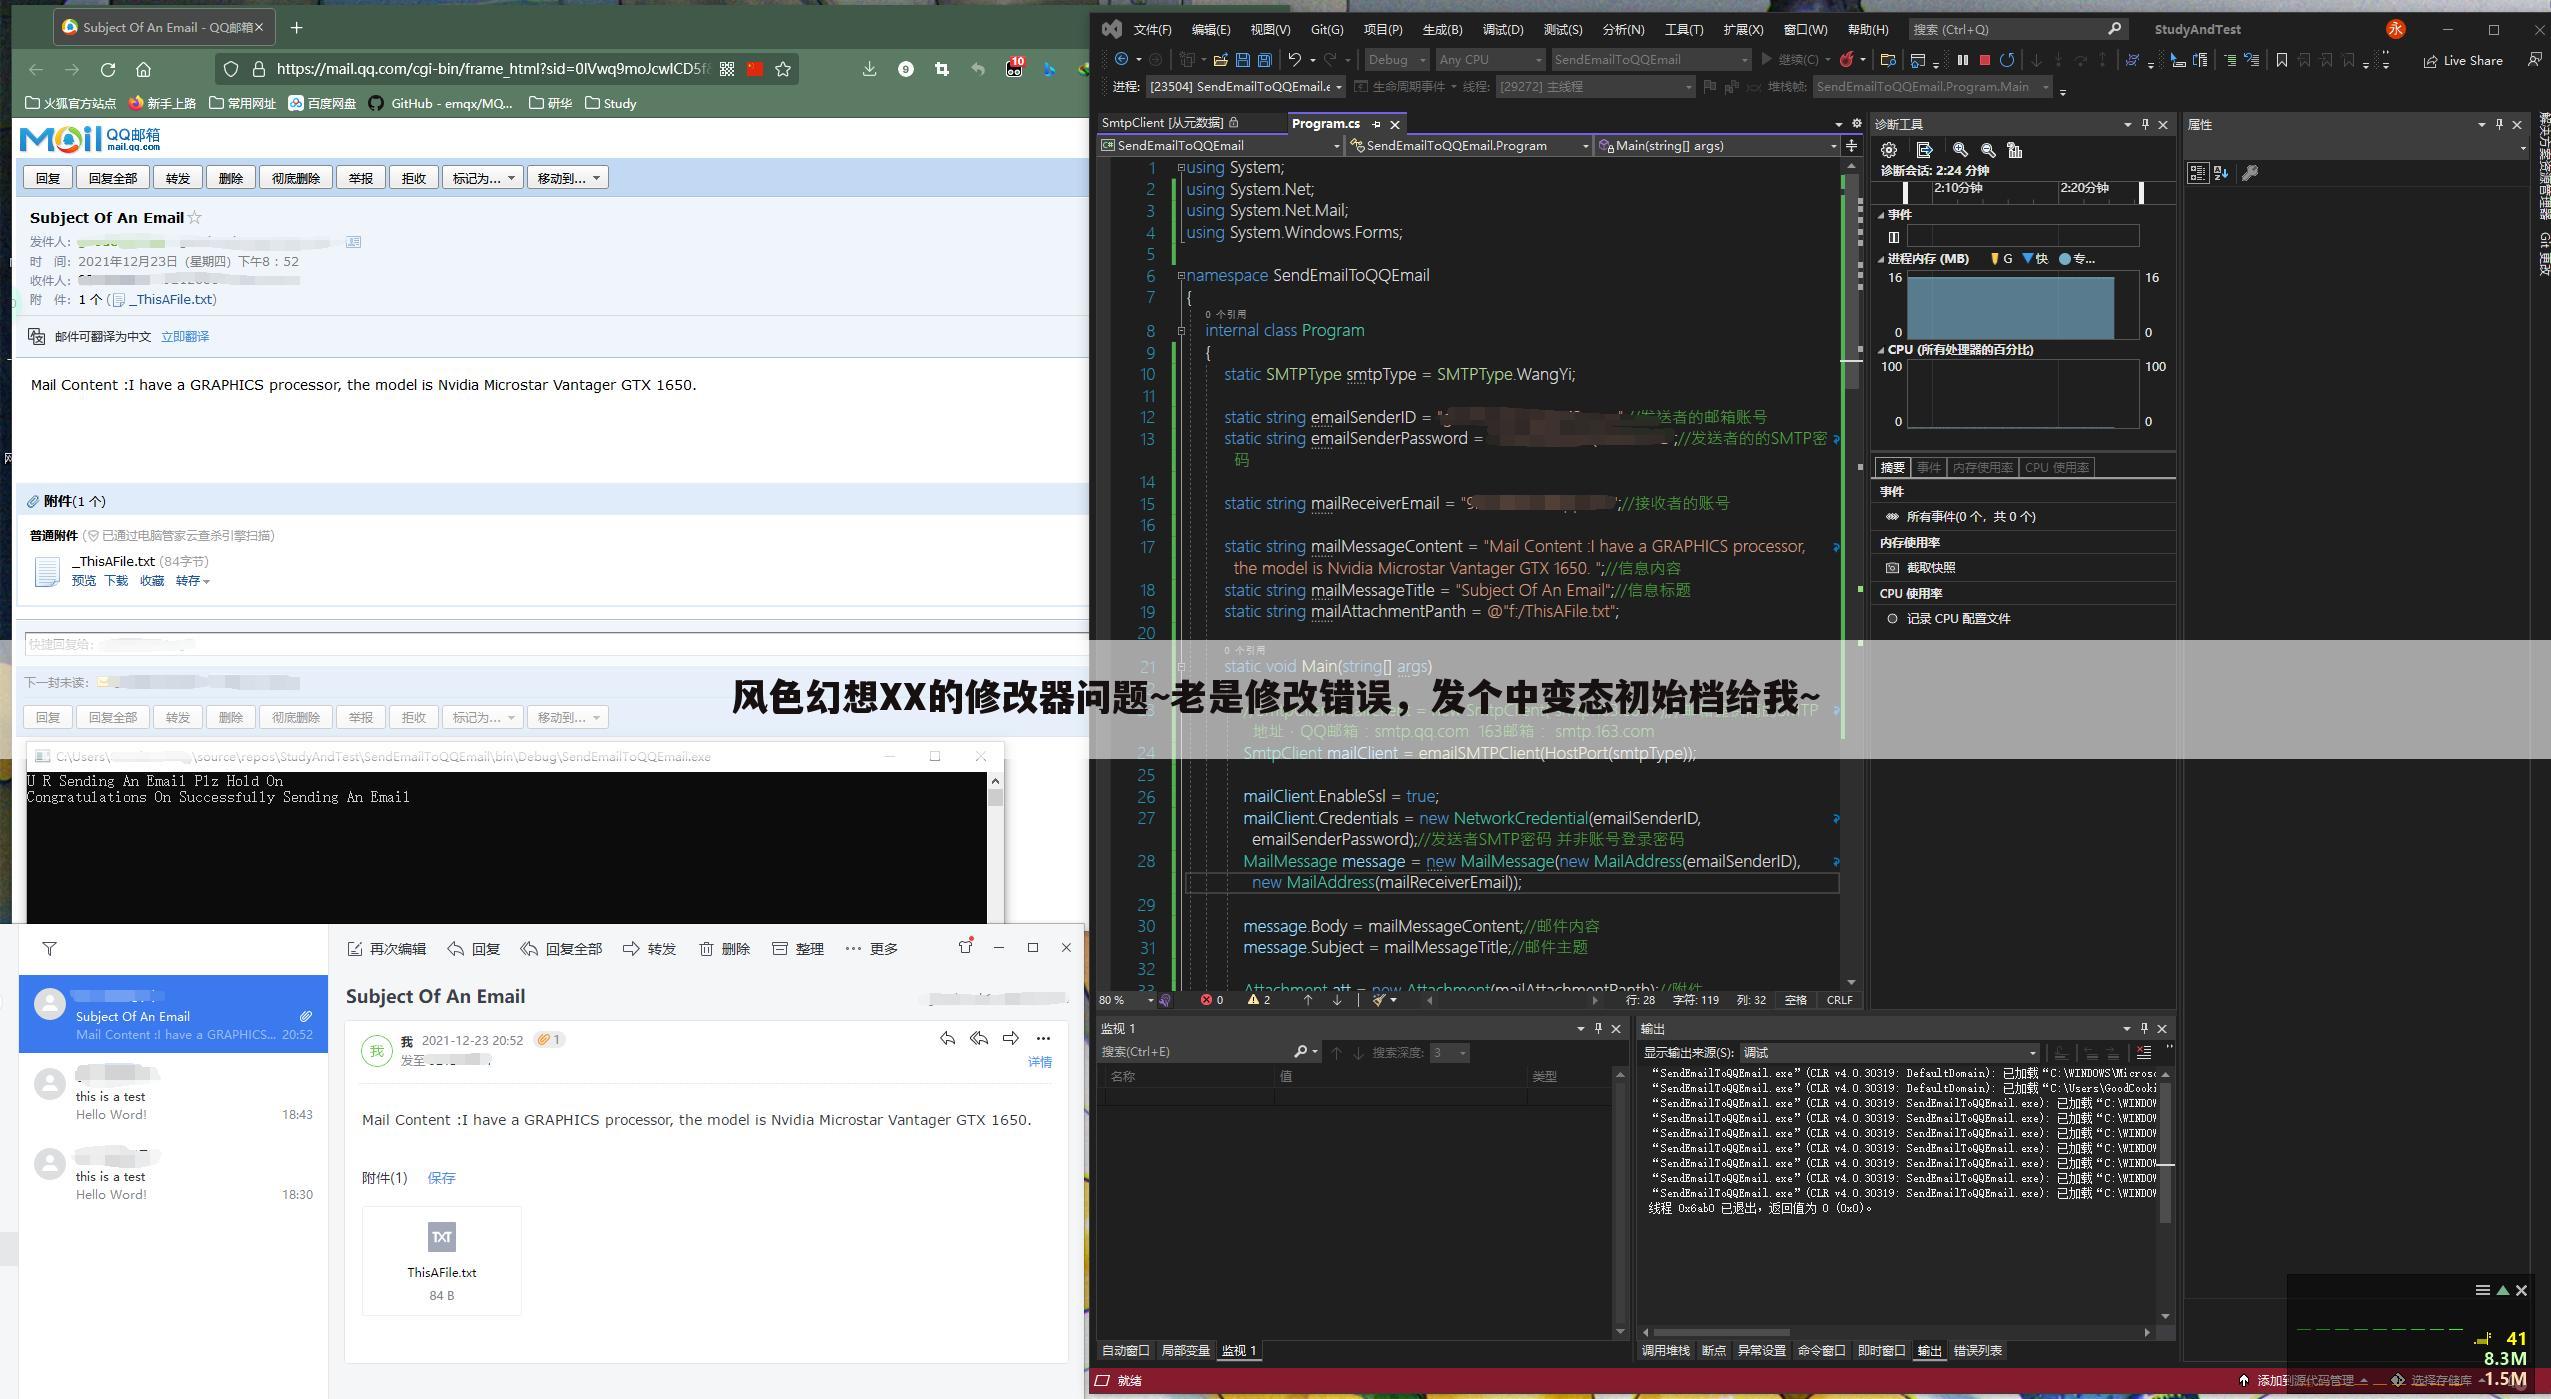The image size is (2551, 1399).
Task: Switch to 错误列表 tab
Action: (1977, 1350)
